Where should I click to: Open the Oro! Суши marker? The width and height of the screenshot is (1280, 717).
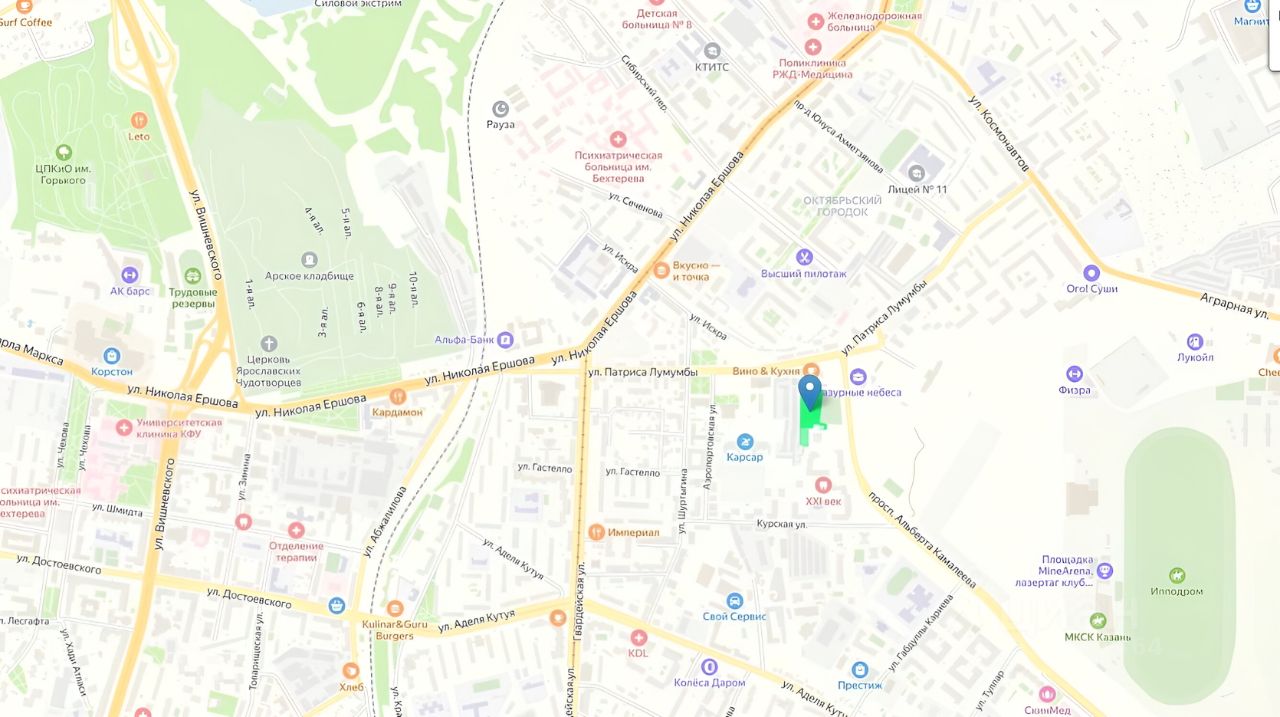[1091, 272]
